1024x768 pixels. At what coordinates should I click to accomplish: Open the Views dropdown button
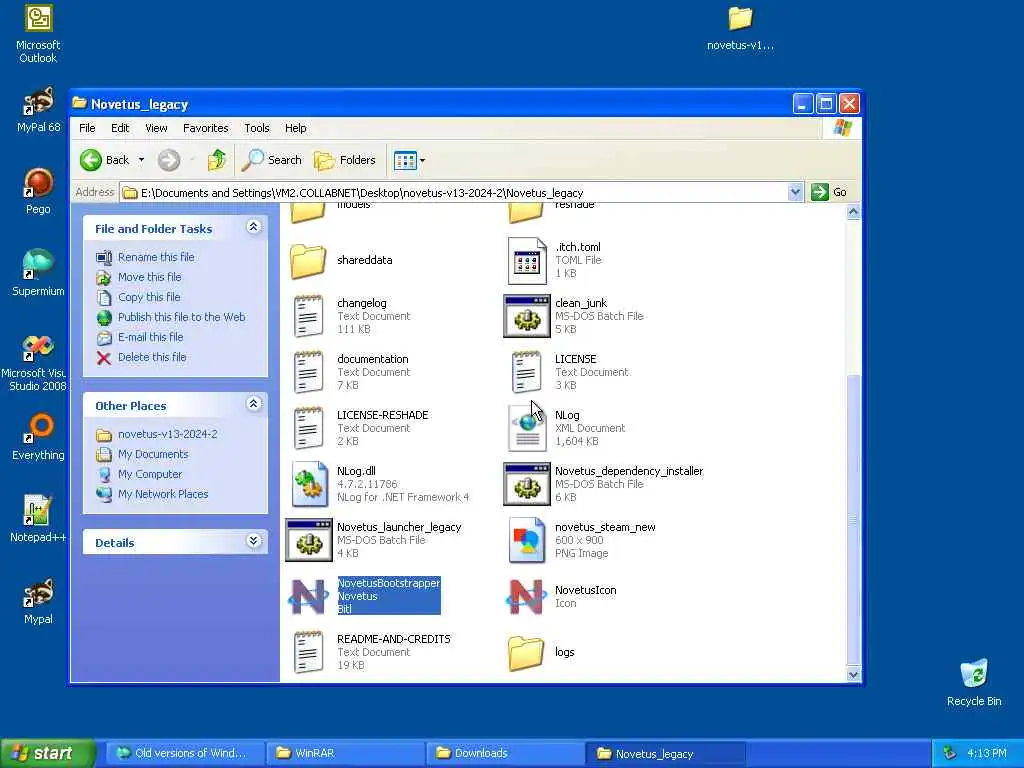(409, 160)
